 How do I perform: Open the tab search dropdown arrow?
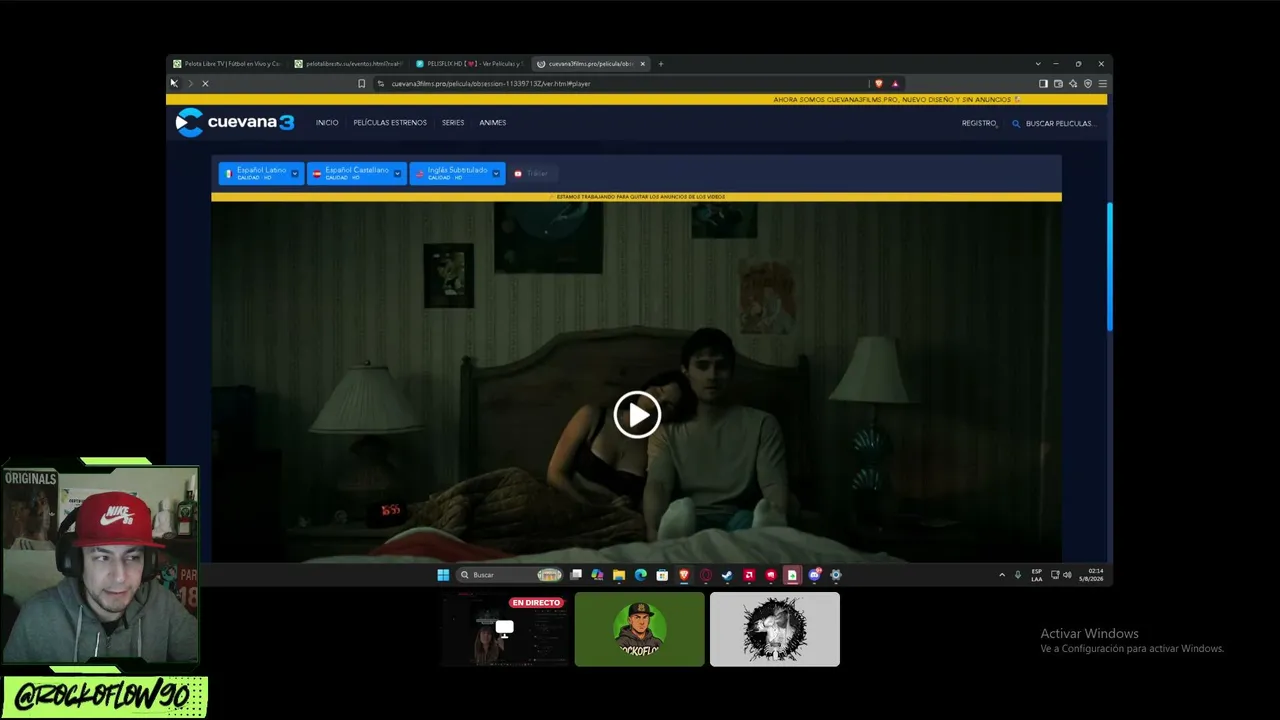click(x=1038, y=64)
